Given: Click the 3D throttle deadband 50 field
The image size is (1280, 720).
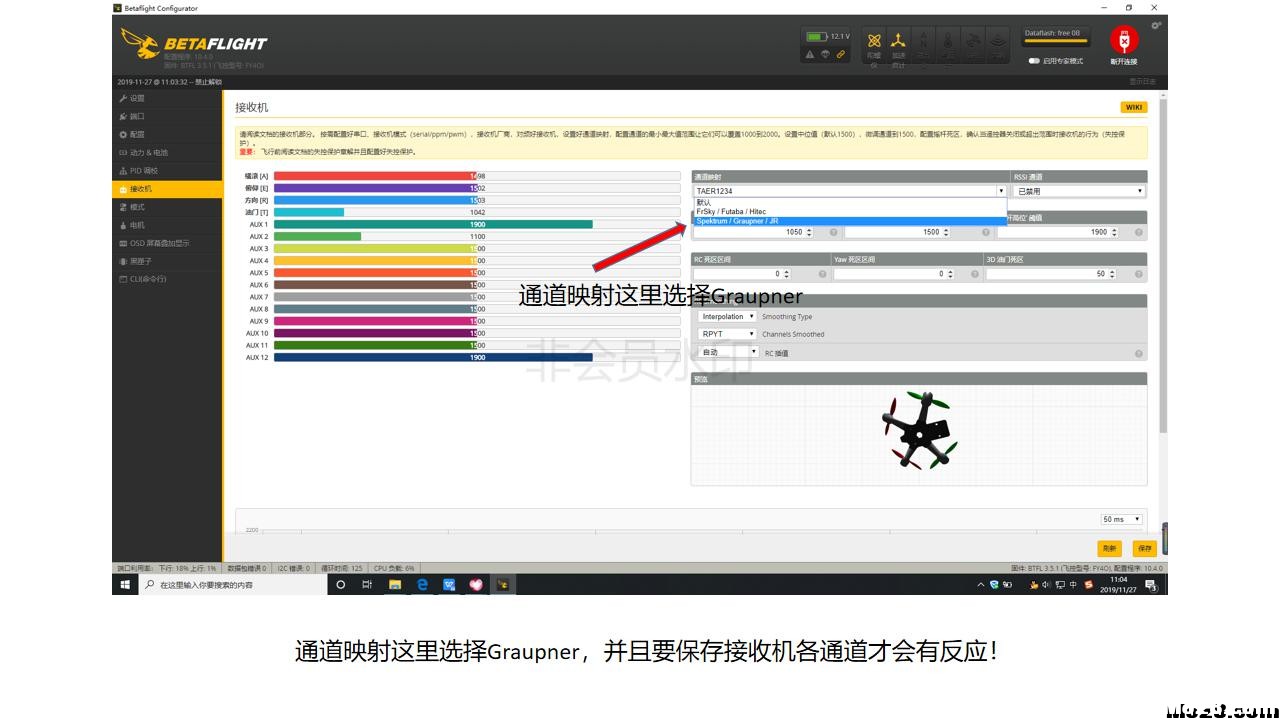Looking at the screenshot, I should 1052,273.
